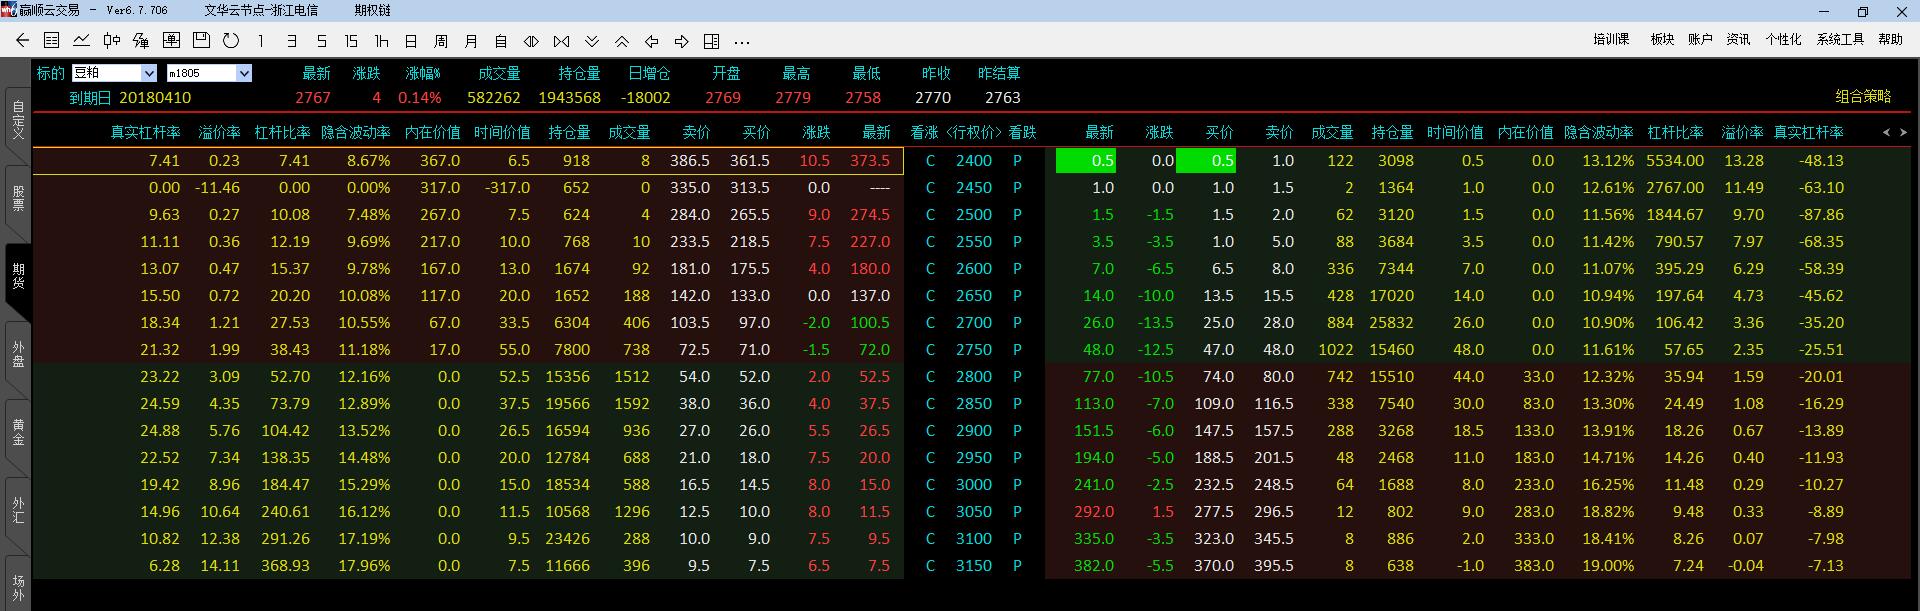
Task: Click the double down chevron icon
Action: (x=592, y=41)
